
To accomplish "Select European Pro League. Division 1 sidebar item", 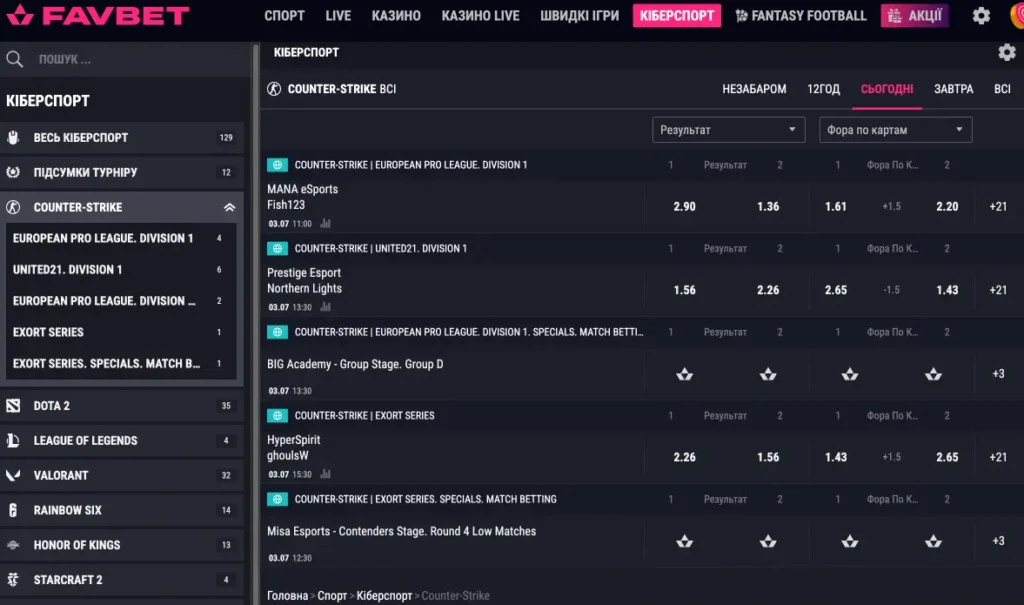I will (121, 238).
